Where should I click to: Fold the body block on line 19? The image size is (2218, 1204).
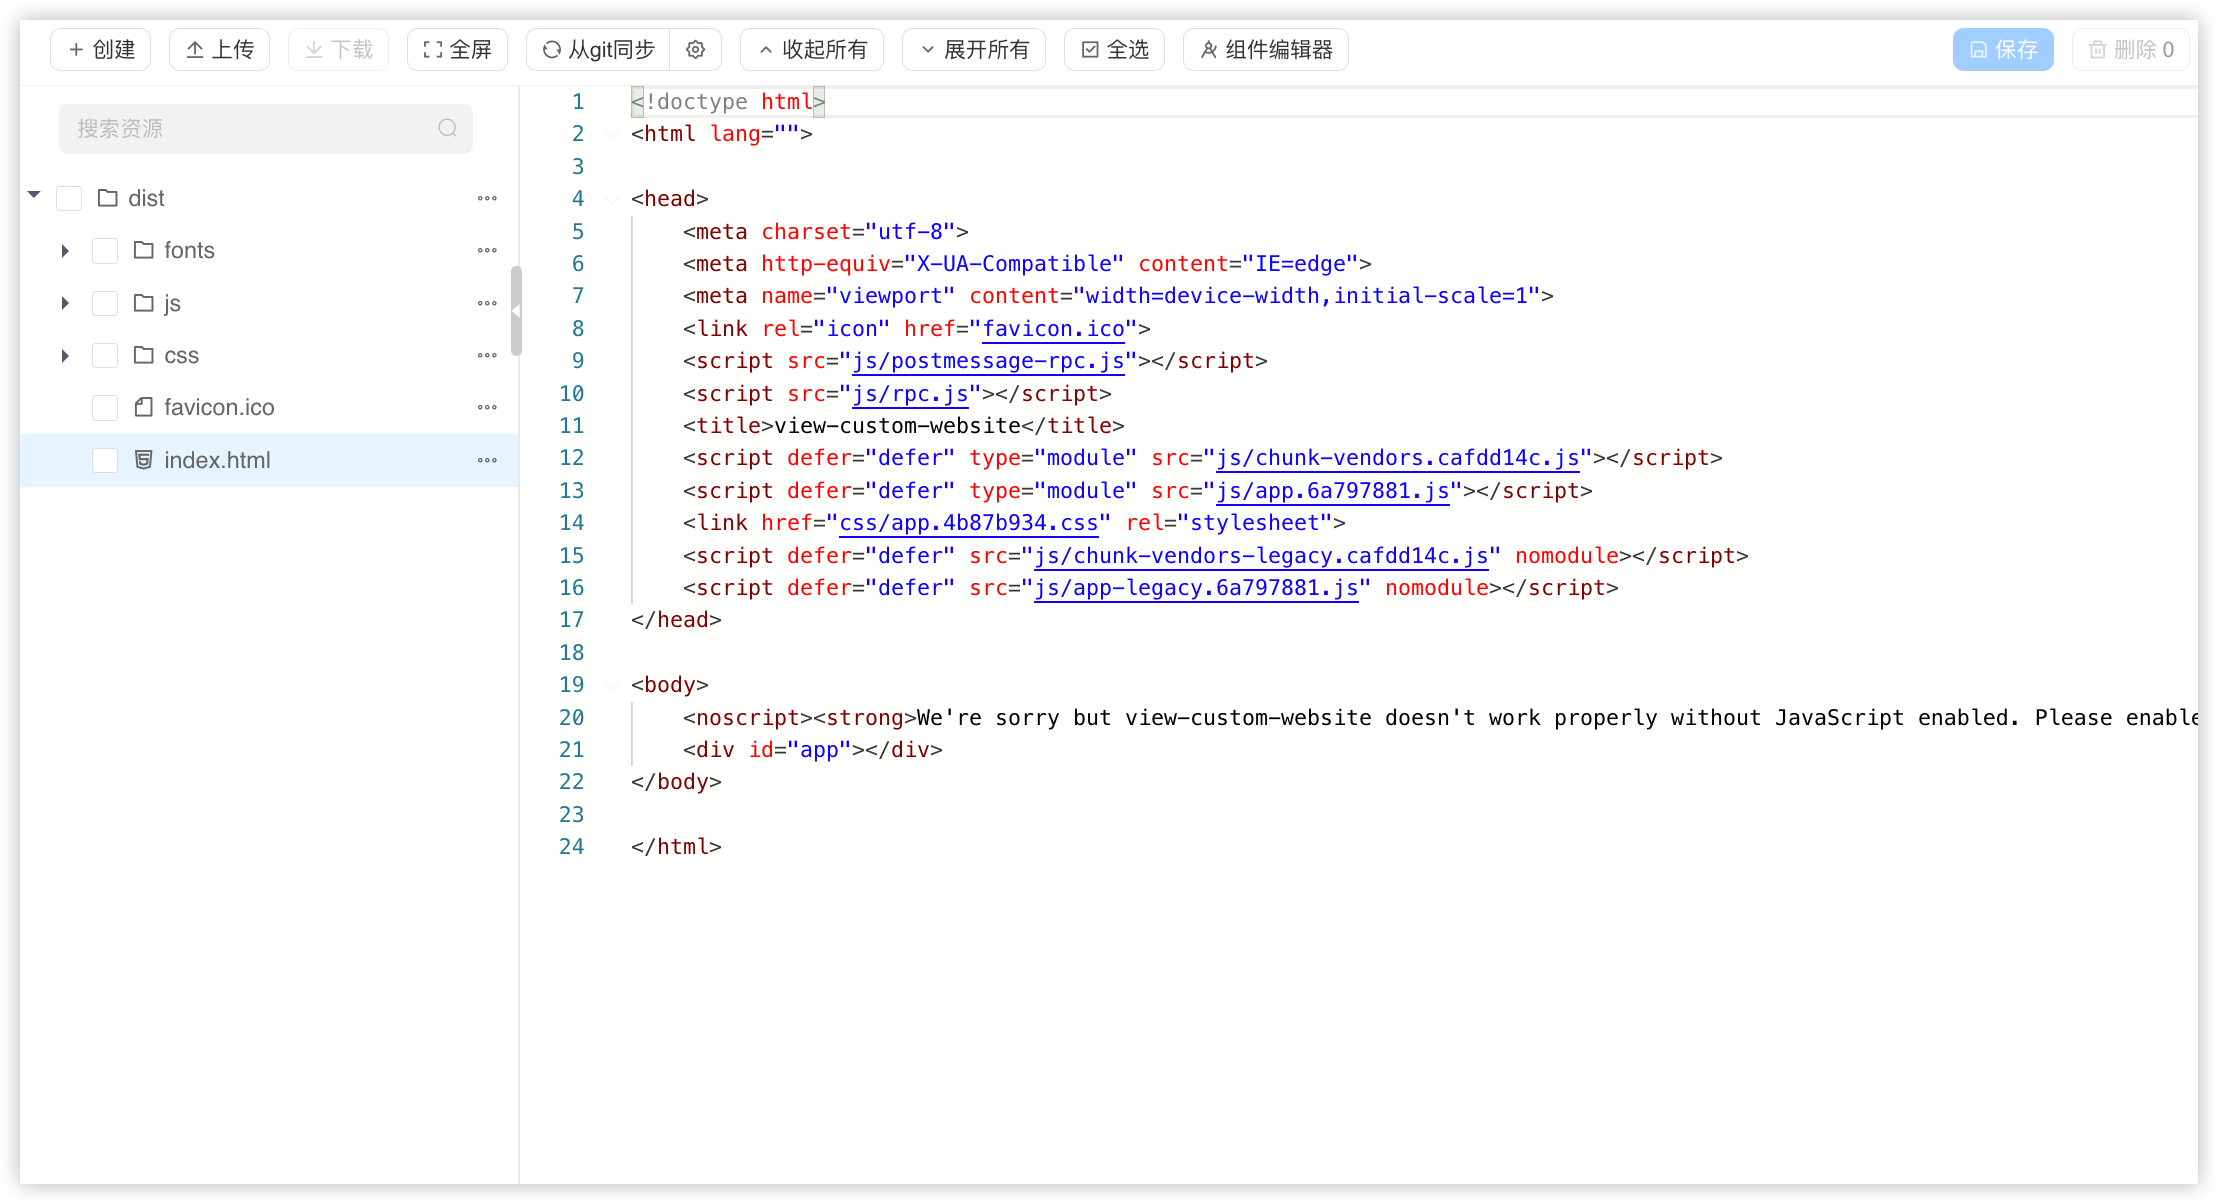pyautogui.click(x=612, y=685)
